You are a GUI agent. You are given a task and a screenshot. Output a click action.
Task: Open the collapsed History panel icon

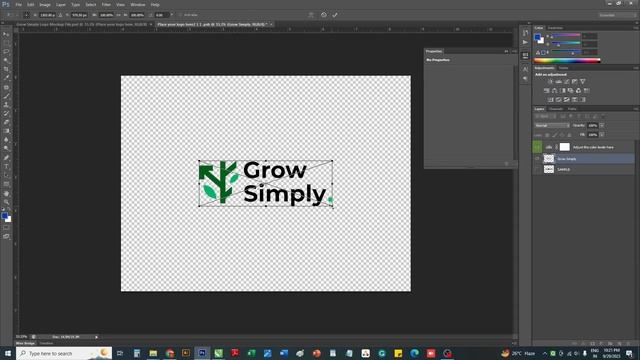[x=525, y=33]
